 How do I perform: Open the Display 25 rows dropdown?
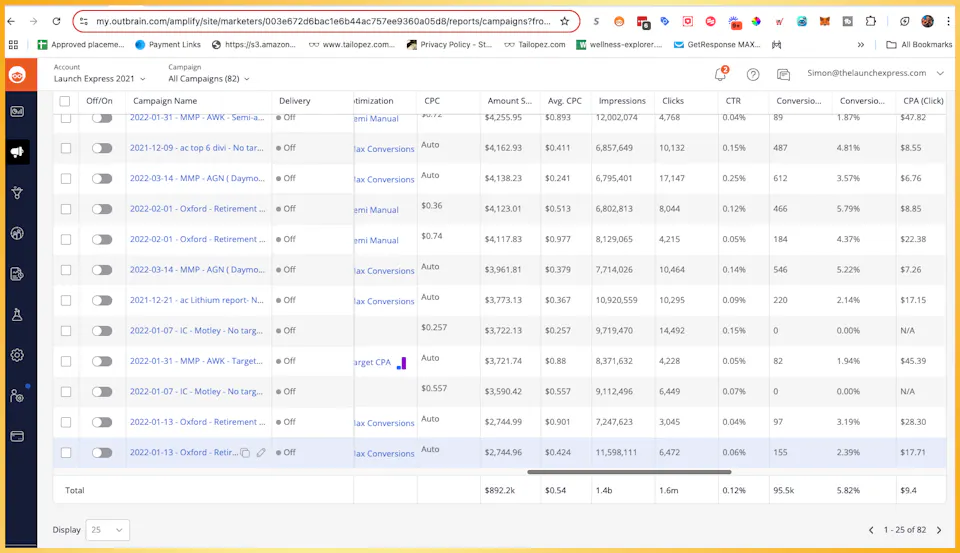click(108, 530)
